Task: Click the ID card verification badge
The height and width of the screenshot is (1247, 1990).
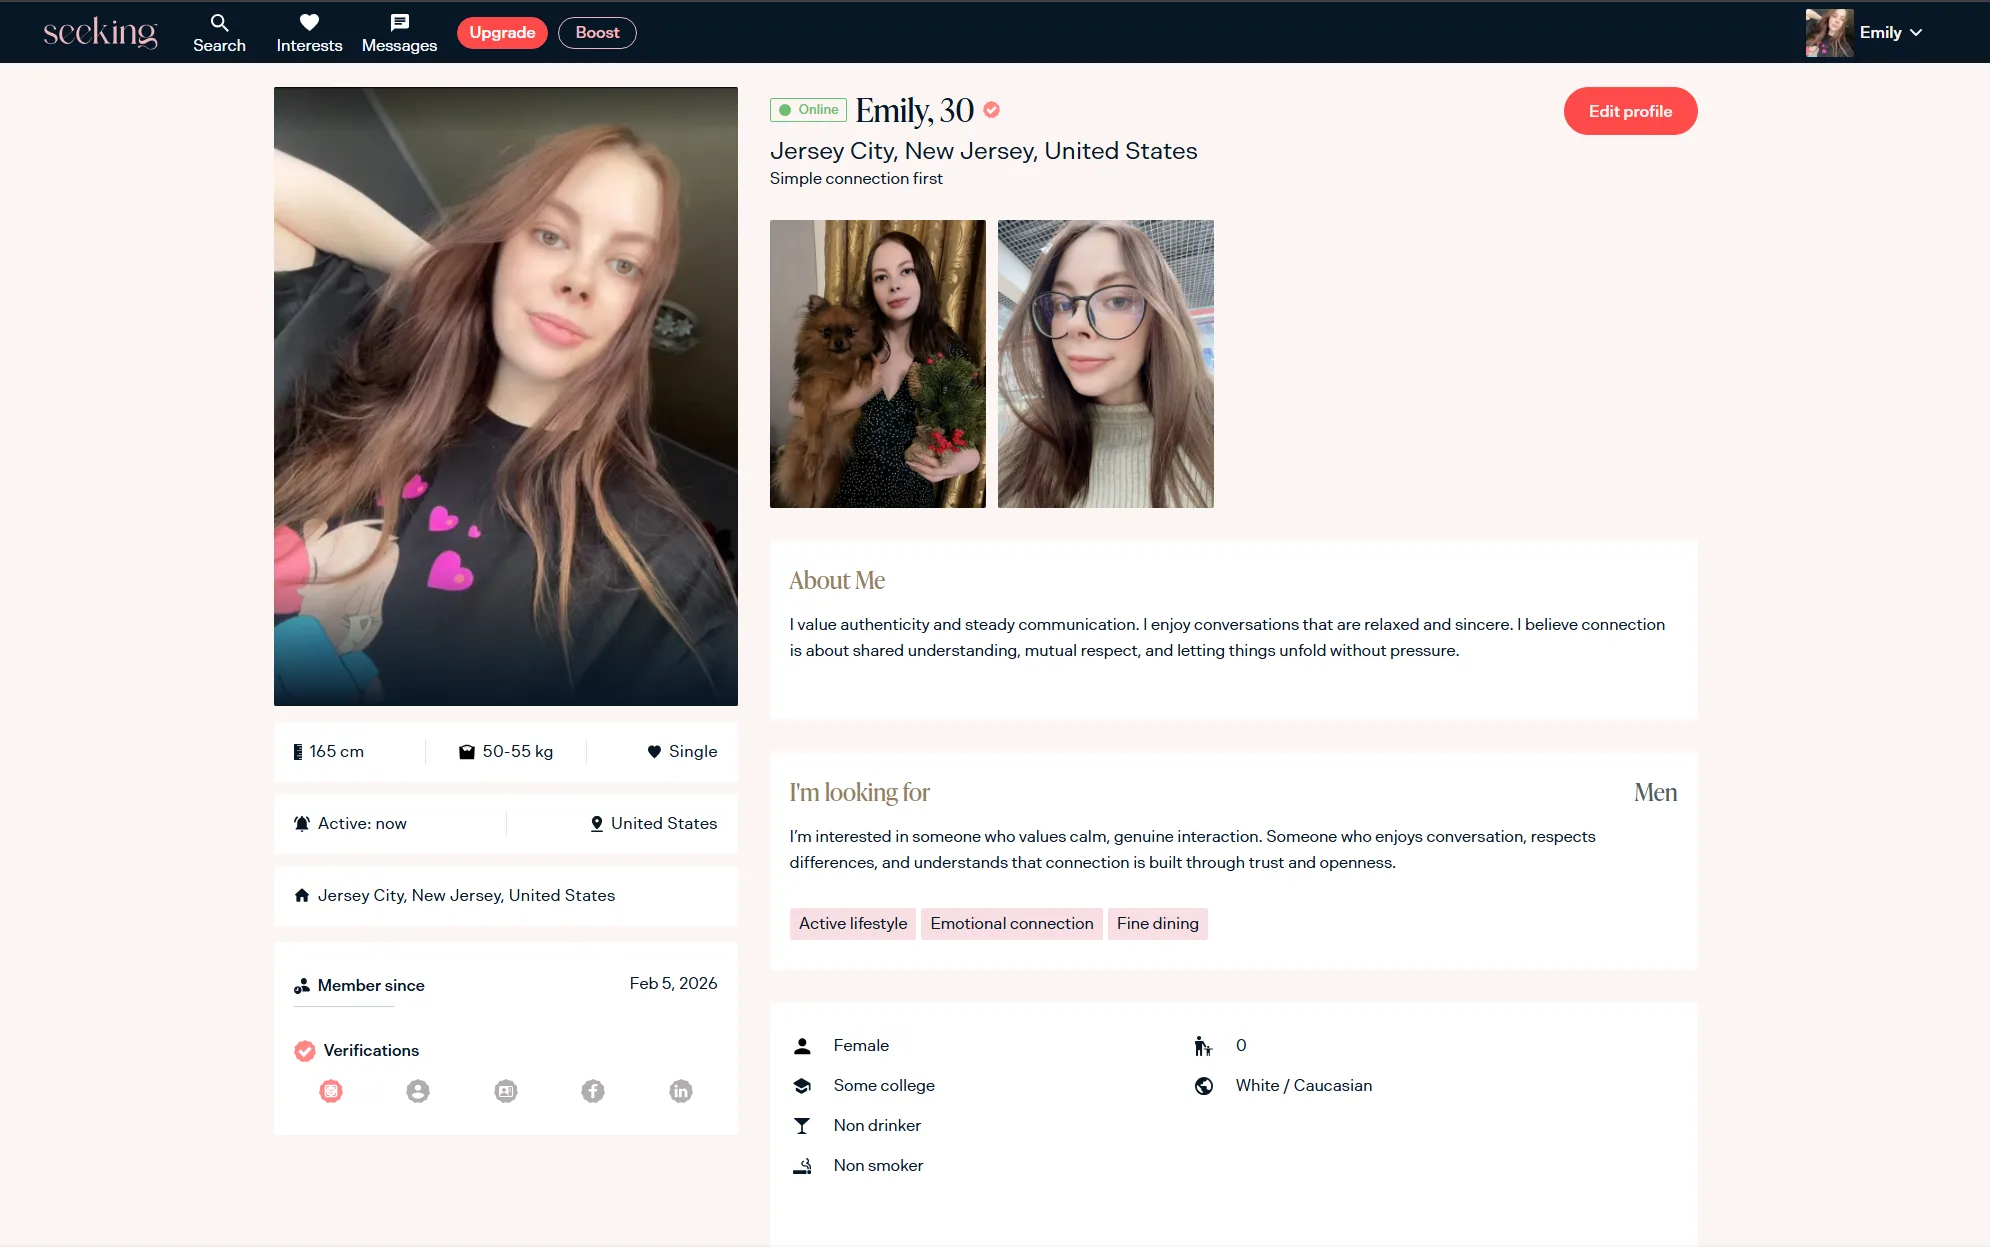Action: (x=506, y=1091)
